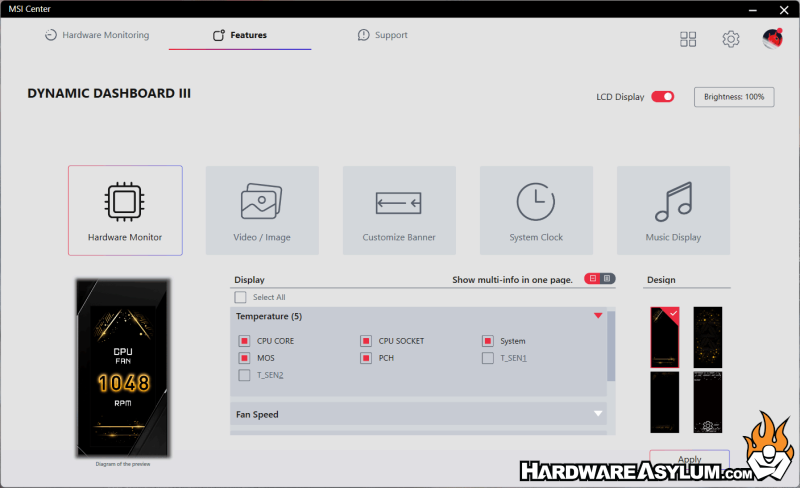Click the Support chat bubble icon
This screenshot has width=800, height=488.
(x=363, y=35)
